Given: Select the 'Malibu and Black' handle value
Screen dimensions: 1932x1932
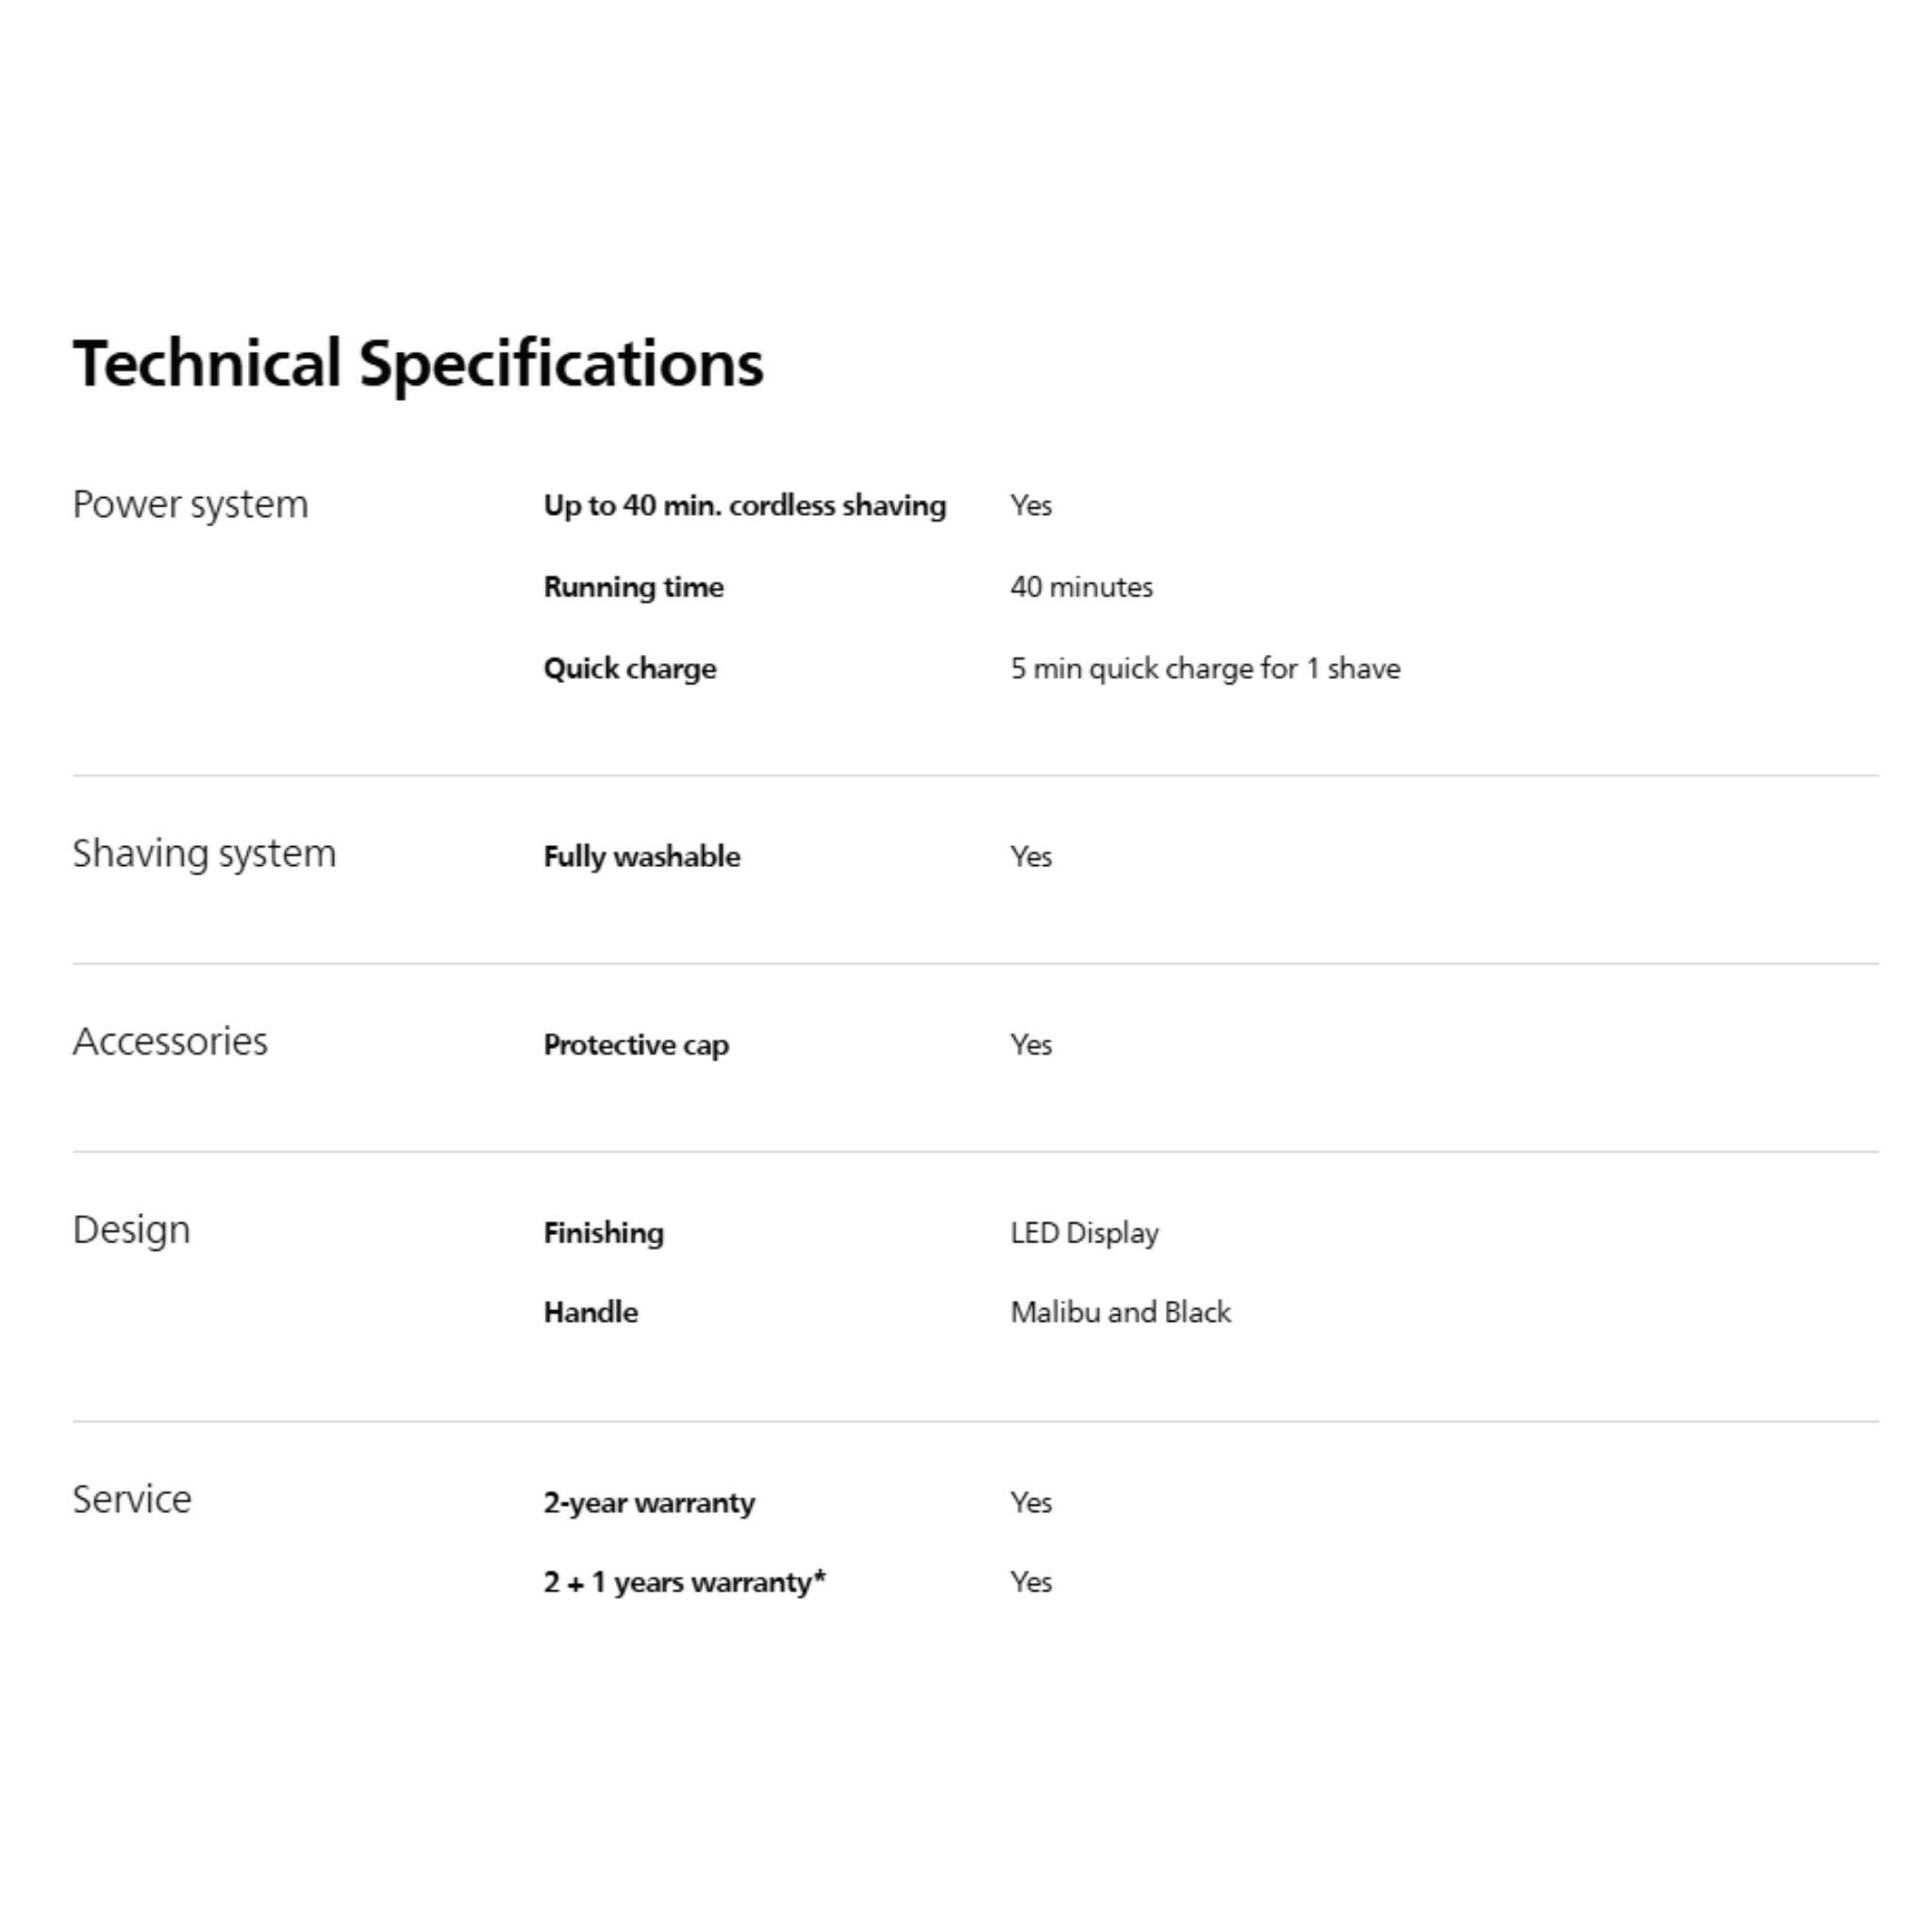Looking at the screenshot, I should [1120, 1312].
